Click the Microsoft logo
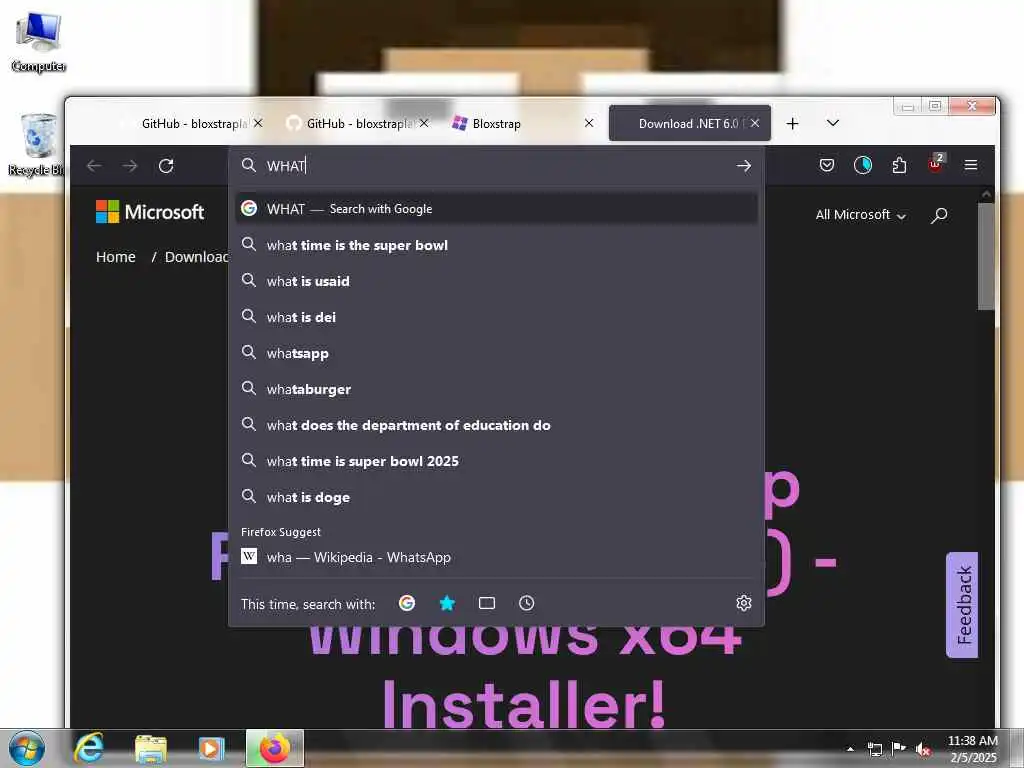Viewport: 1024px width, 768px height. pos(150,212)
